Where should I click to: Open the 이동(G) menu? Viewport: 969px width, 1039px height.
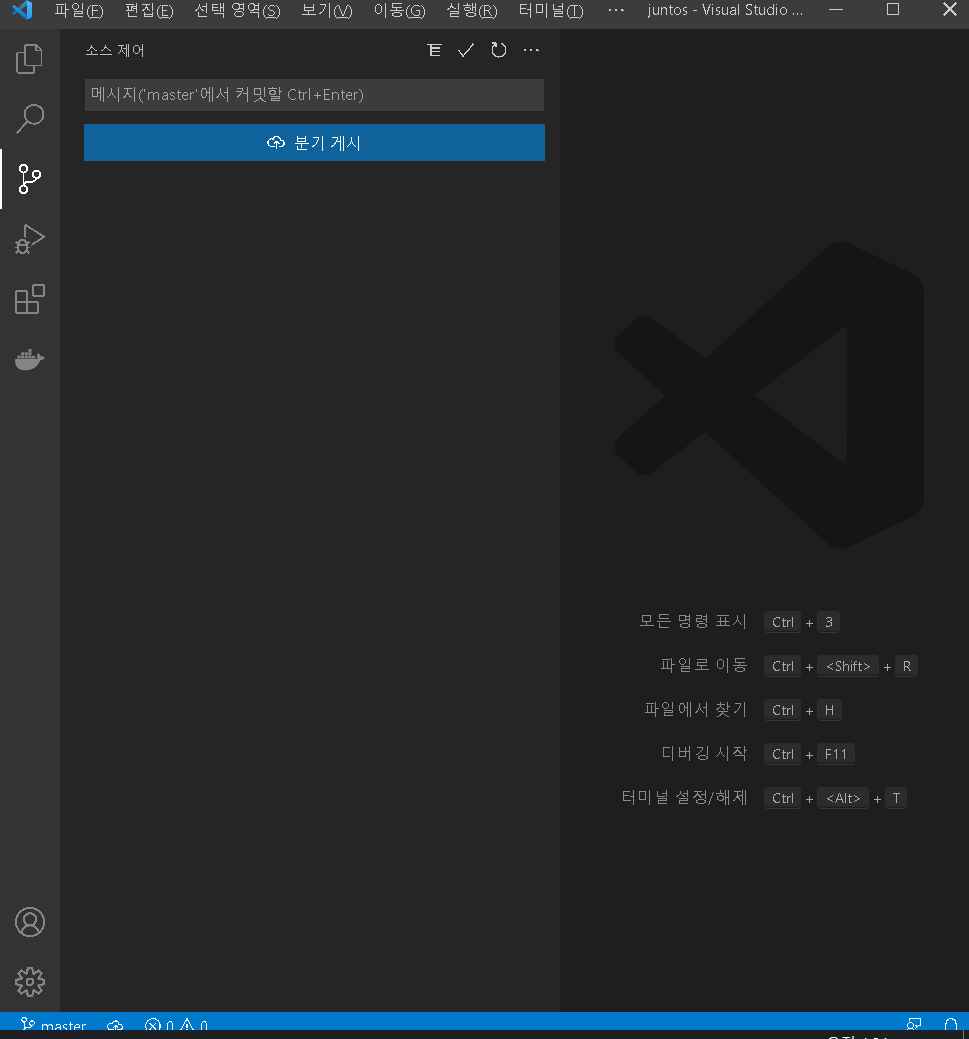tap(399, 11)
